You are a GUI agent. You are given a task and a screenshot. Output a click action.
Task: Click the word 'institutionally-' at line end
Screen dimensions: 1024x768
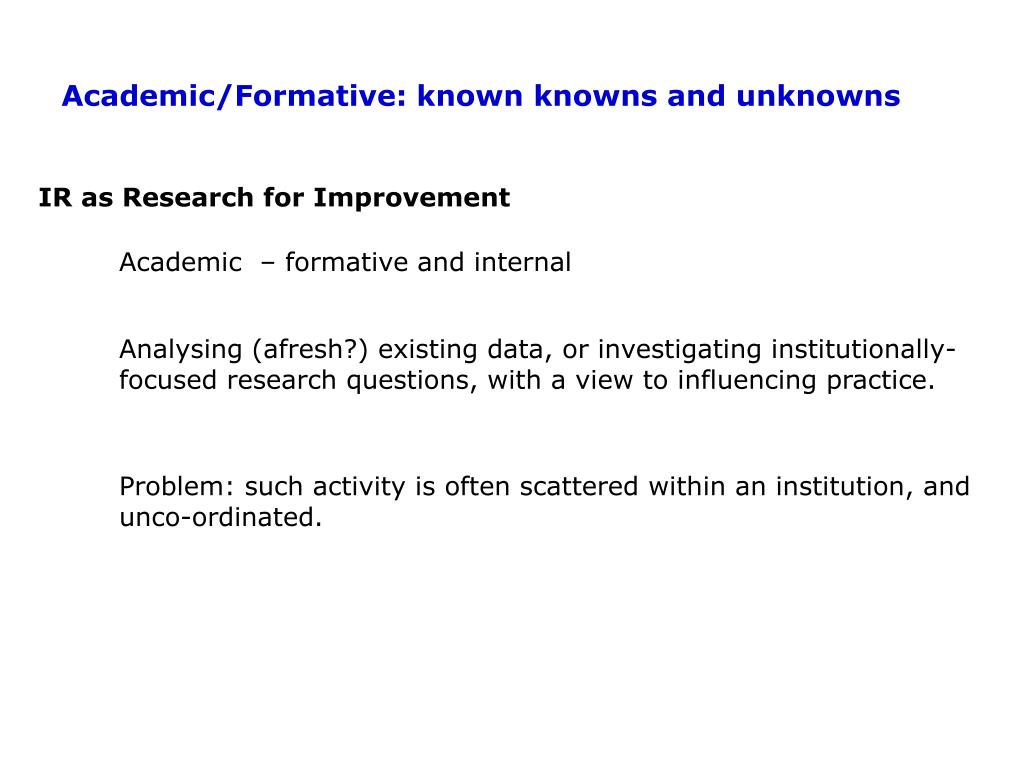click(863, 350)
